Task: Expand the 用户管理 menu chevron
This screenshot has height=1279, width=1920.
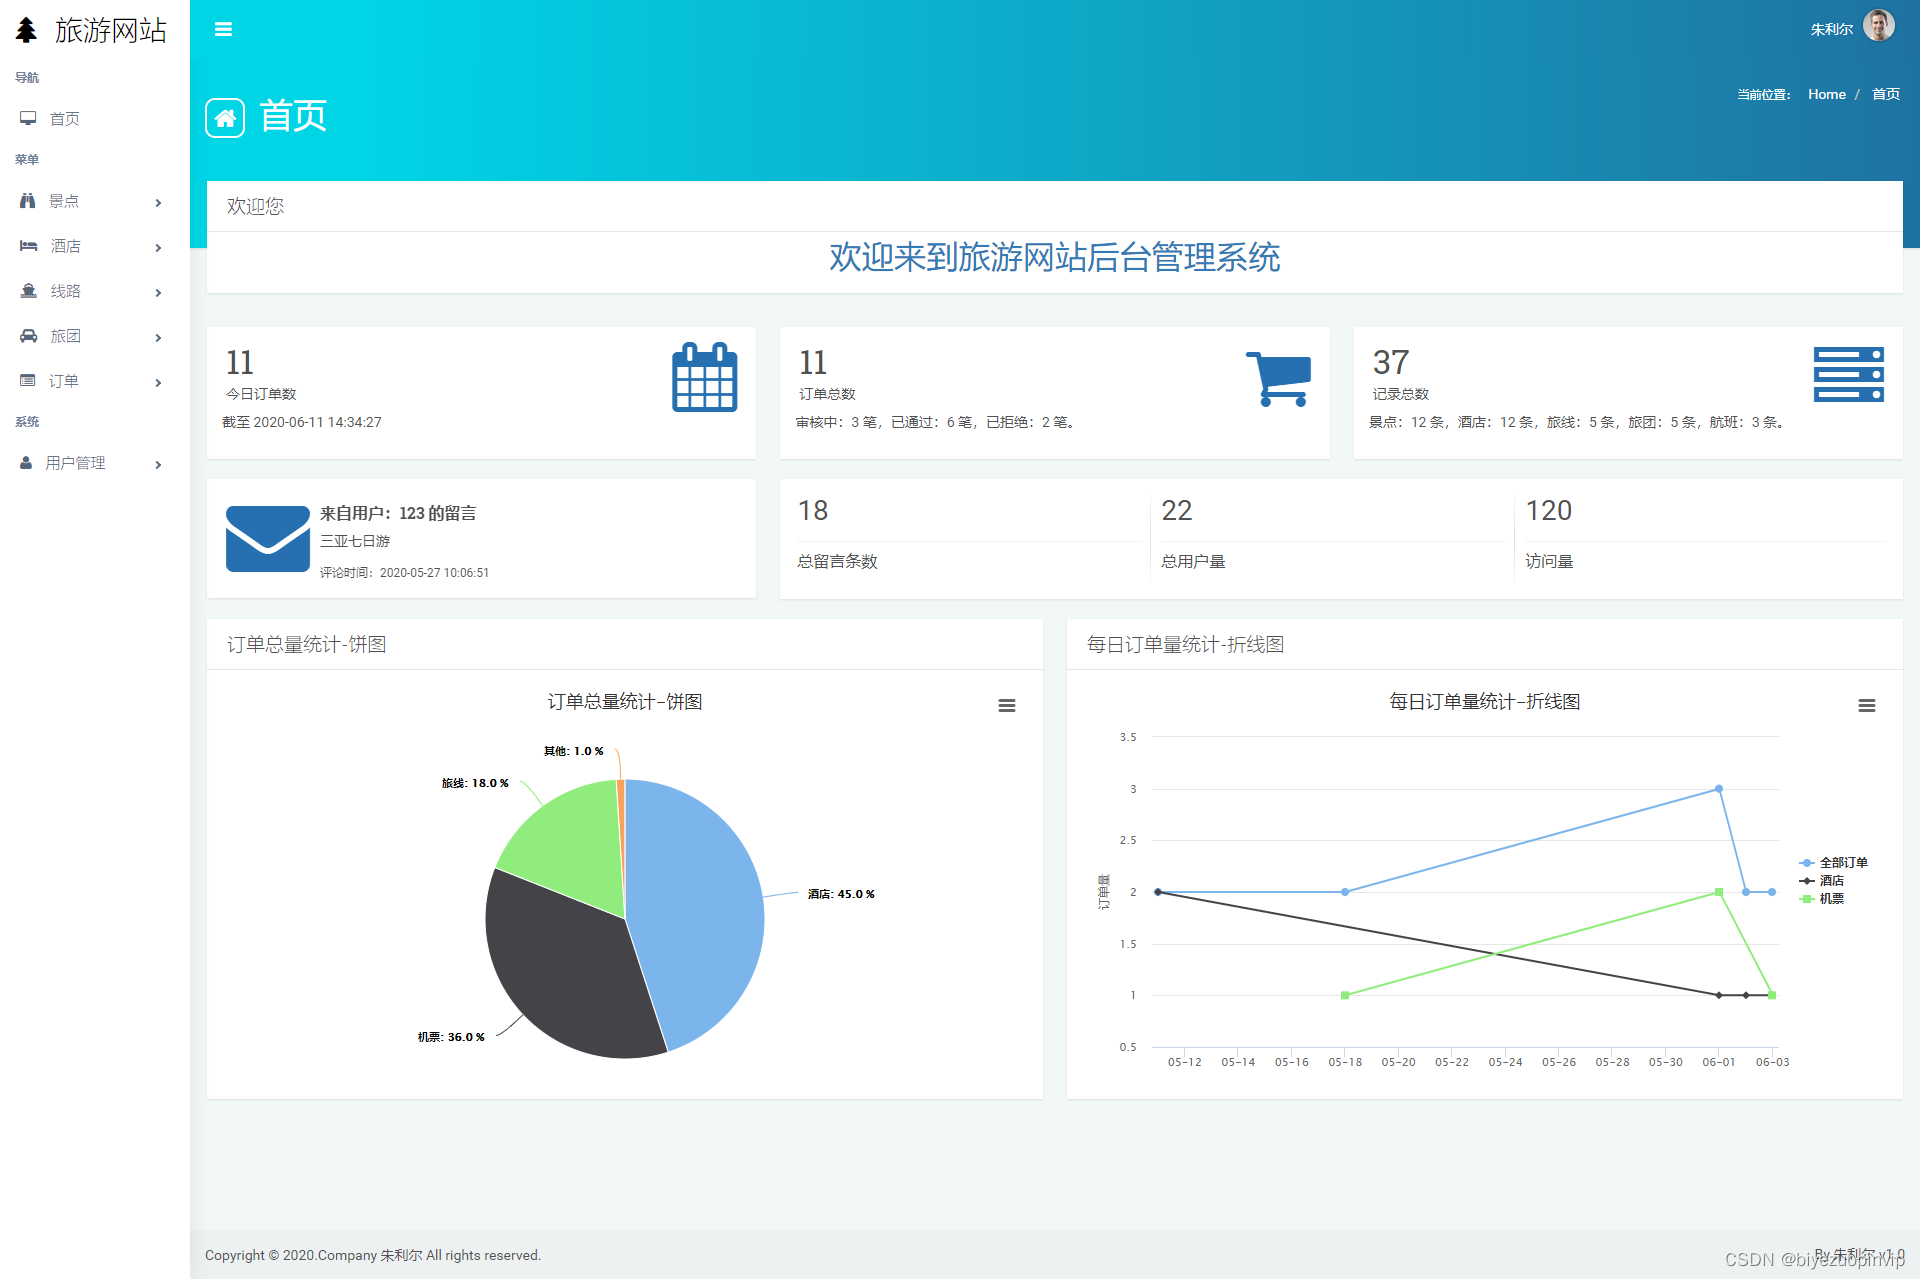Action: click(x=158, y=464)
